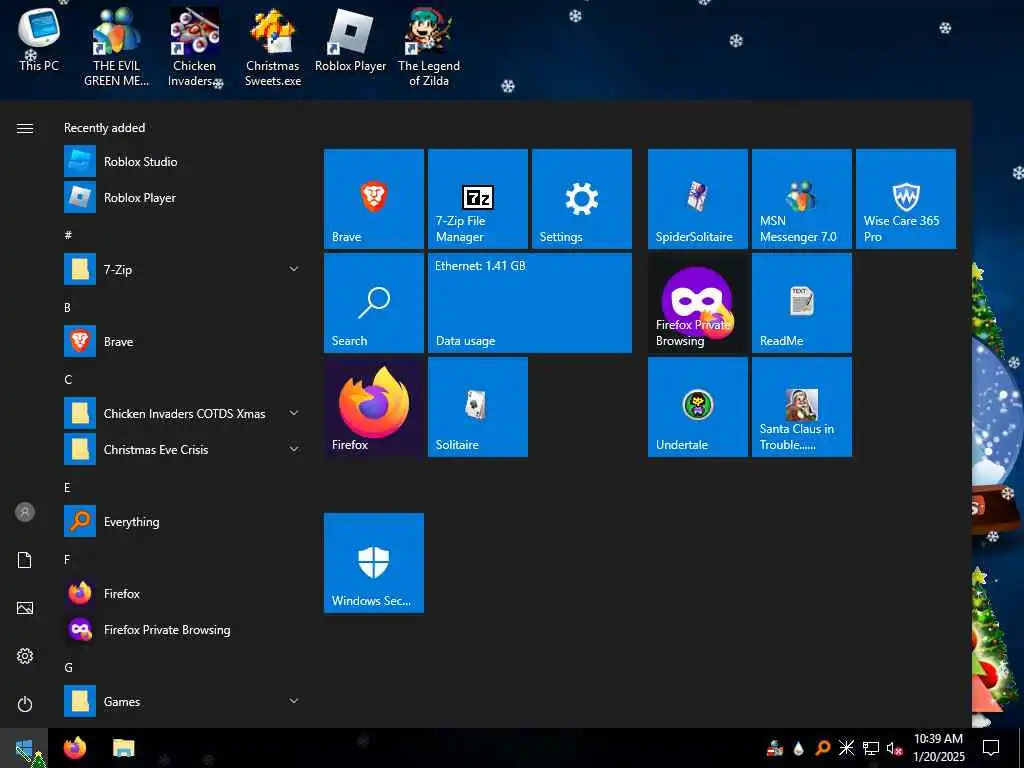Image resolution: width=1024 pixels, height=768 pixels.
Task: Select Roblox Player desktop shortcut
Action: pos(351,40)
